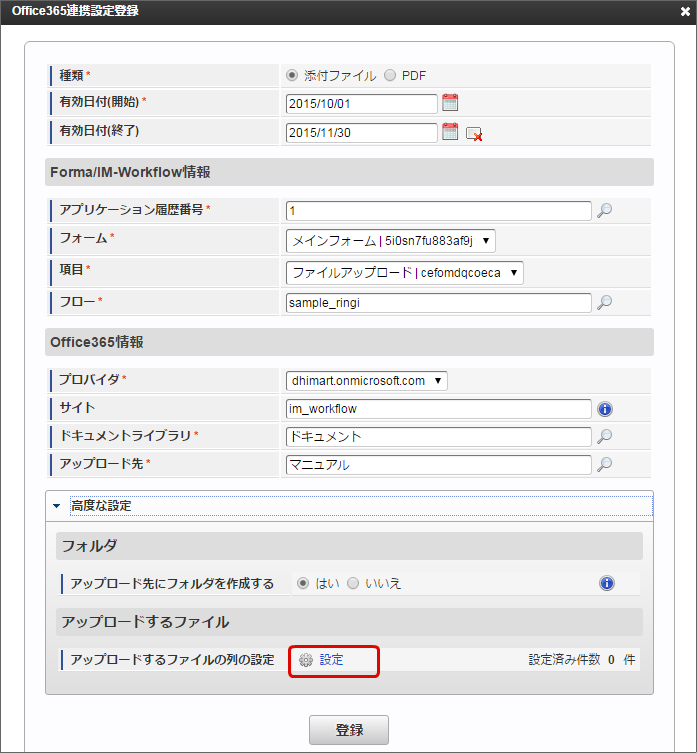Click the 設定済み件数 count text
Image resolution: width=697 pixels, height=753 pixels.
pyautogui.click(x=581, y=660)
